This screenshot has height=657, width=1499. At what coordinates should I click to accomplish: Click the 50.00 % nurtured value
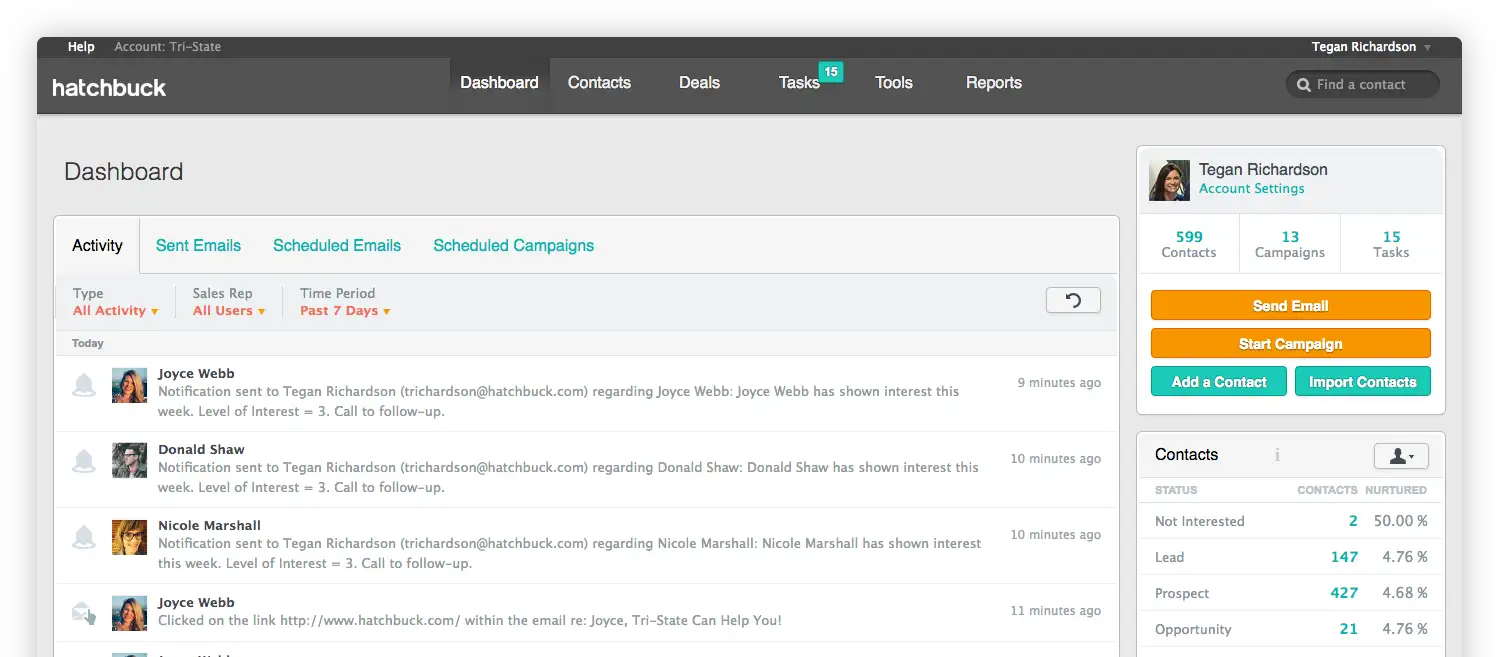click(x=1400, y=521)
